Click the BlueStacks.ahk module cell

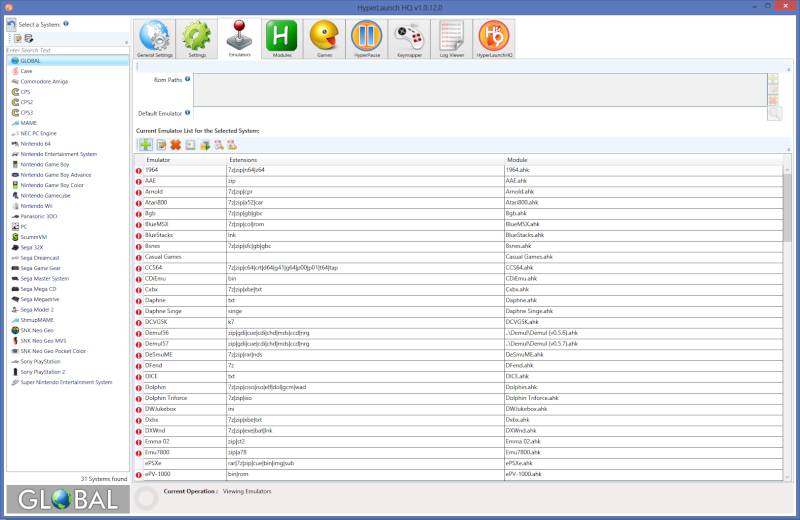coord(643,235)
